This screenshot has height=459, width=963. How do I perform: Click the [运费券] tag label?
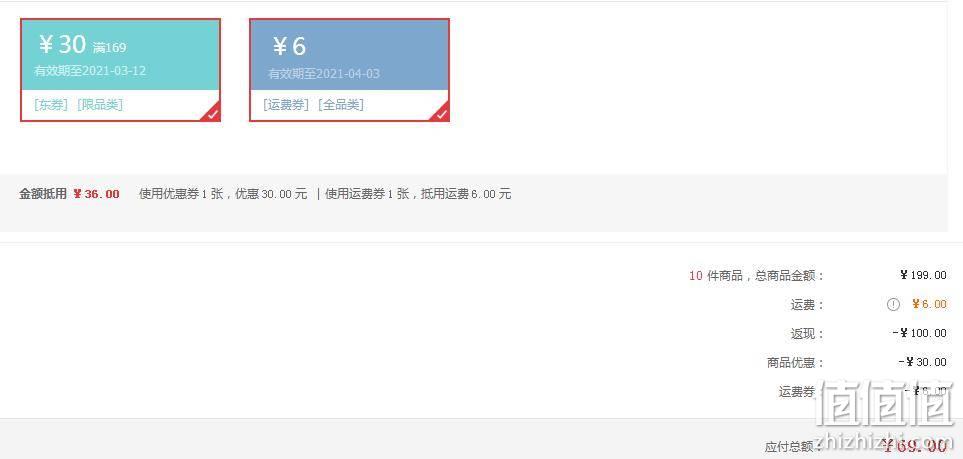pos(286,104)
